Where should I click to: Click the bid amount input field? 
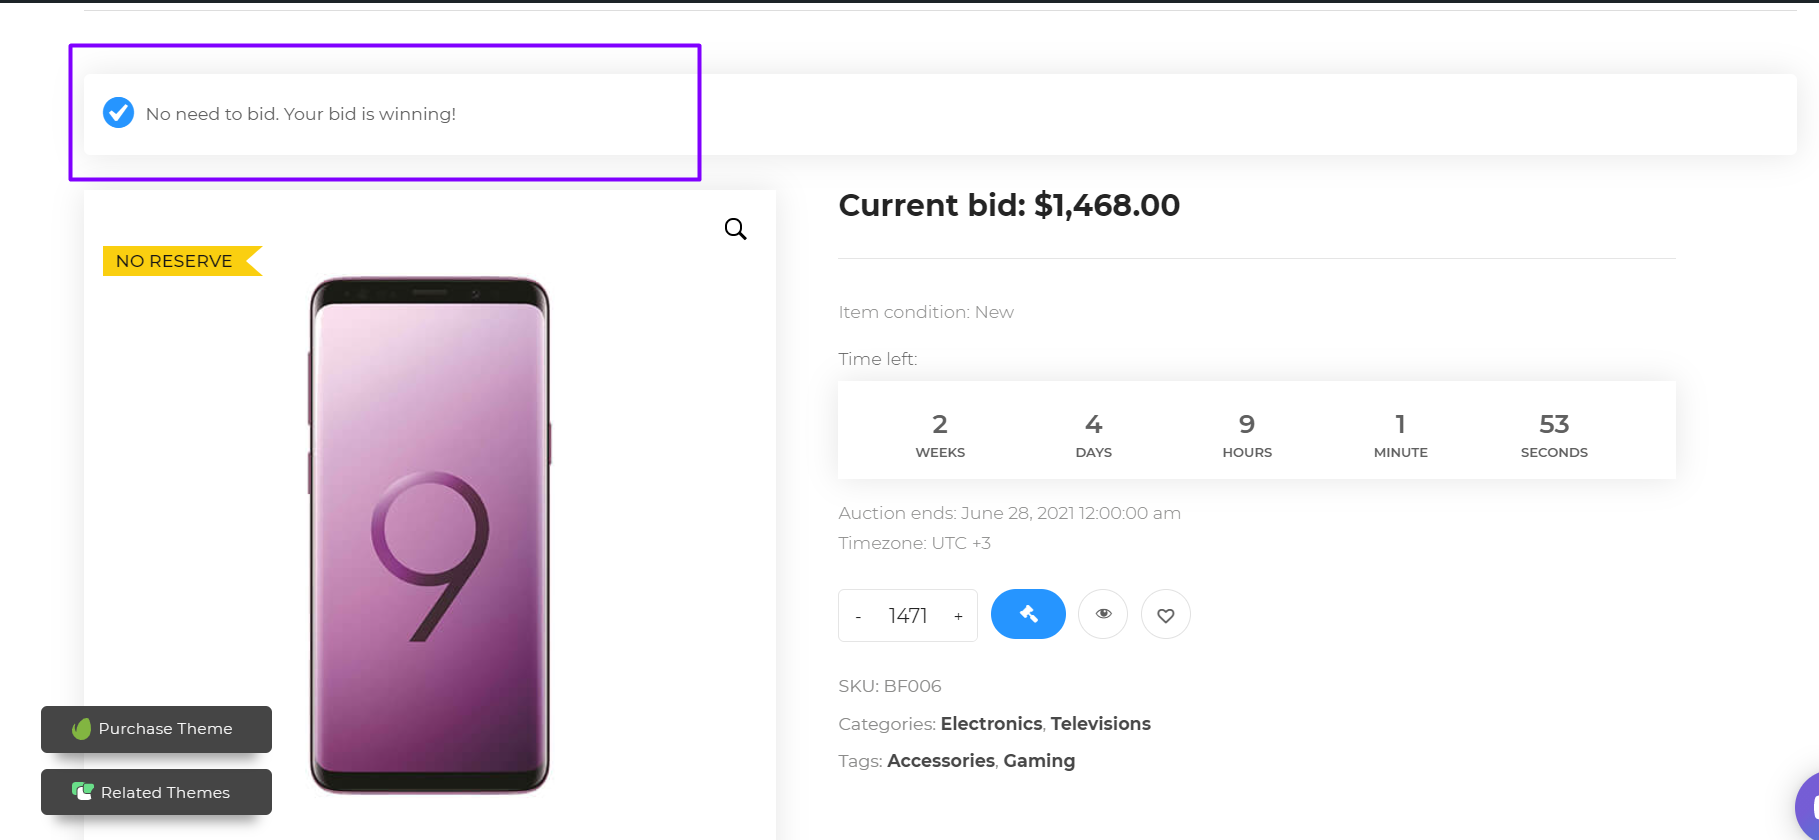click(x=908, y=616)
